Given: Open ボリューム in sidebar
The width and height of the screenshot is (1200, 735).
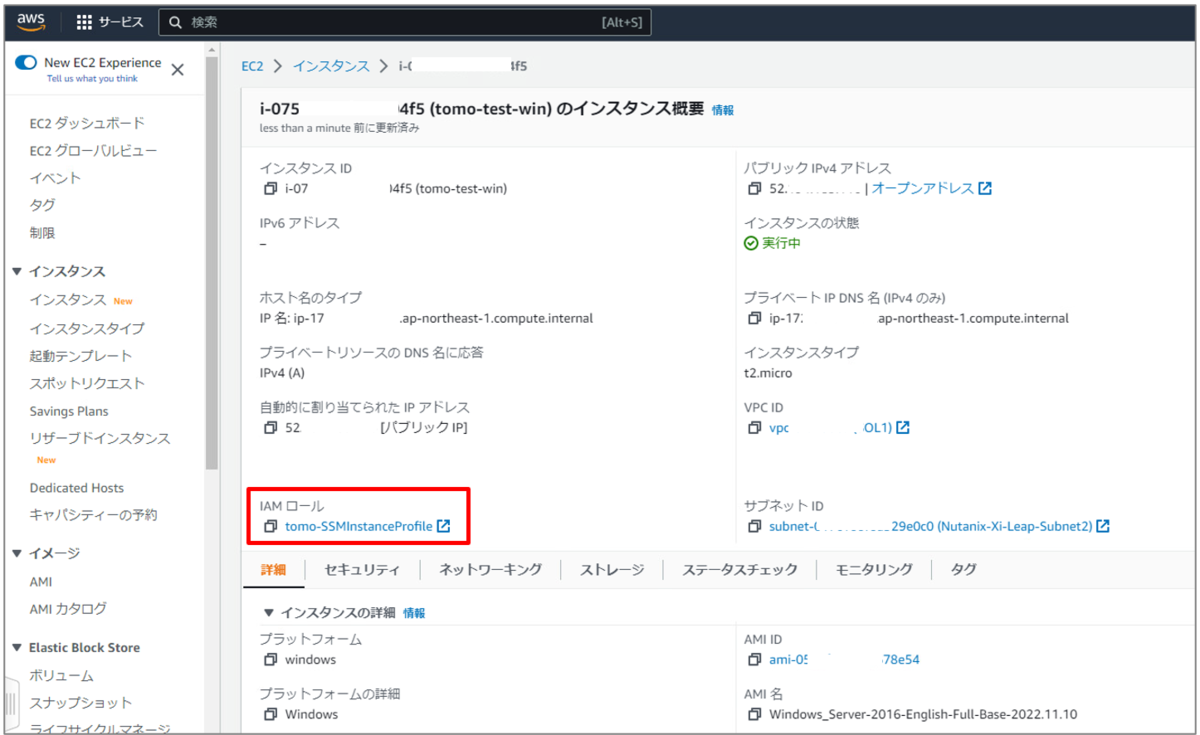Looking at the screenshot, I should [61, 676].
